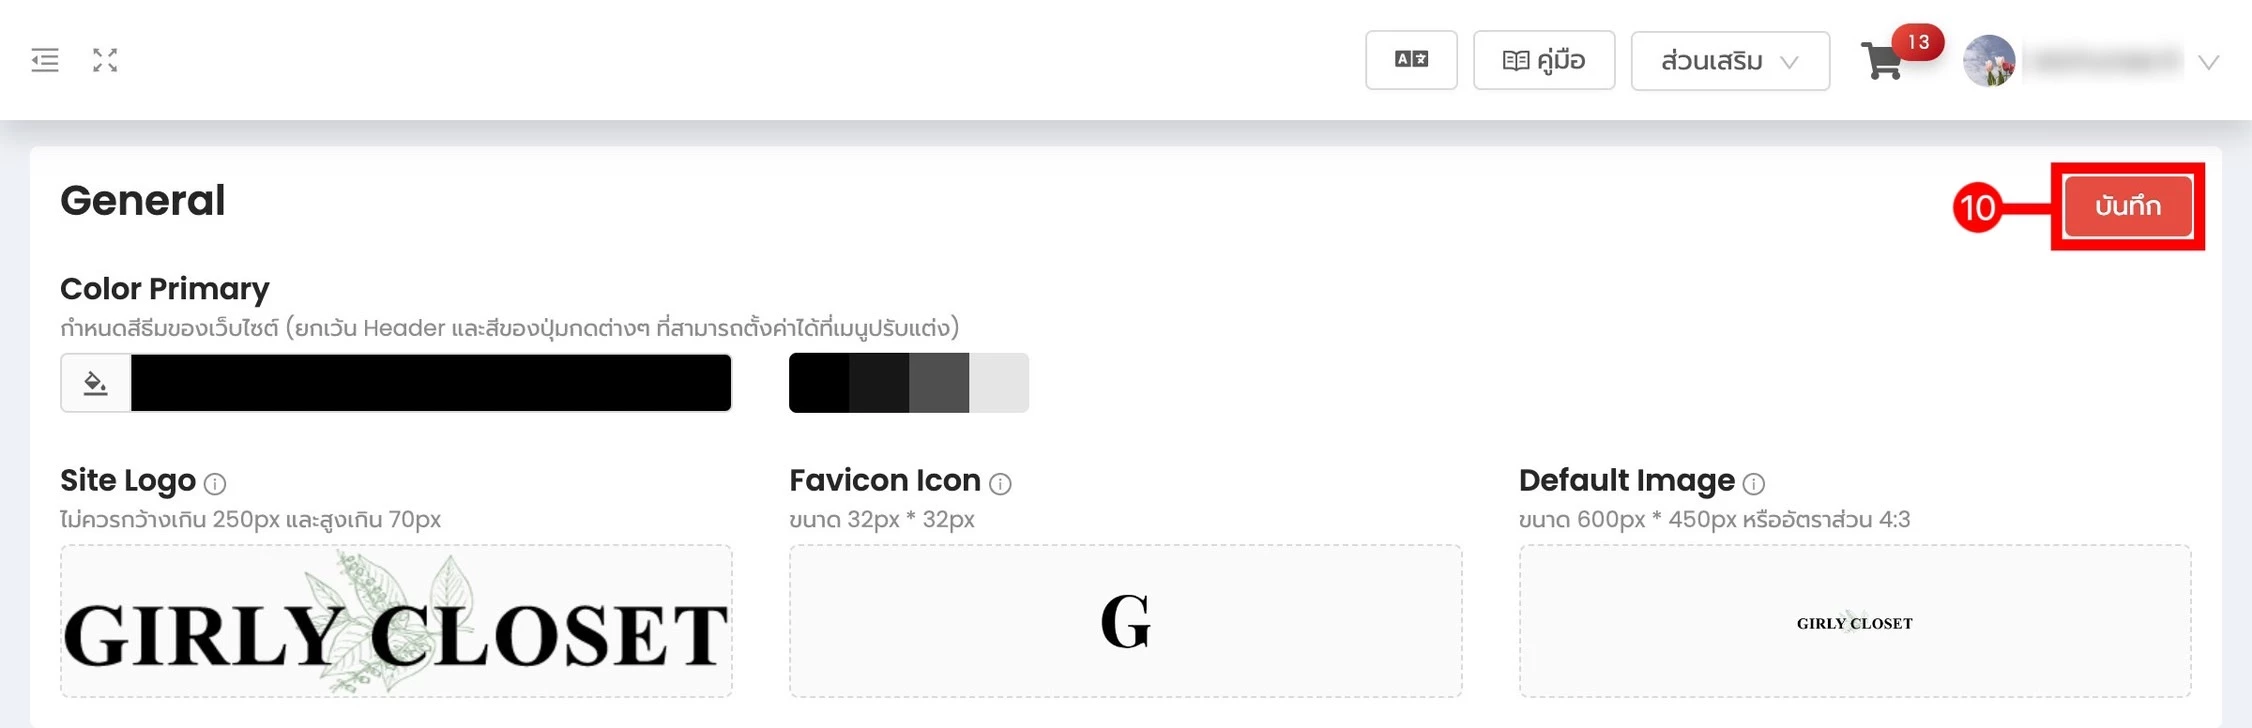Open the คู่มือ manual button
This screenshot has width=2252, height=728.
pyautogui.click(x=1544, y=60)
